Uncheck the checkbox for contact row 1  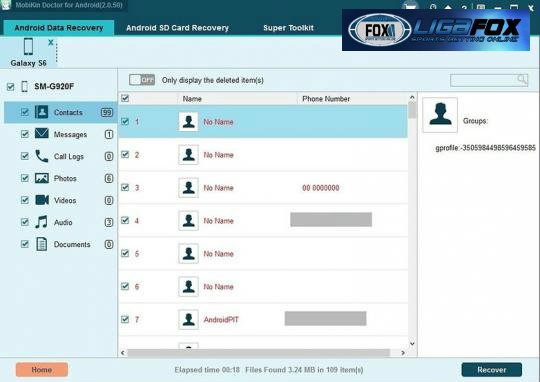(x=125, y=122)
